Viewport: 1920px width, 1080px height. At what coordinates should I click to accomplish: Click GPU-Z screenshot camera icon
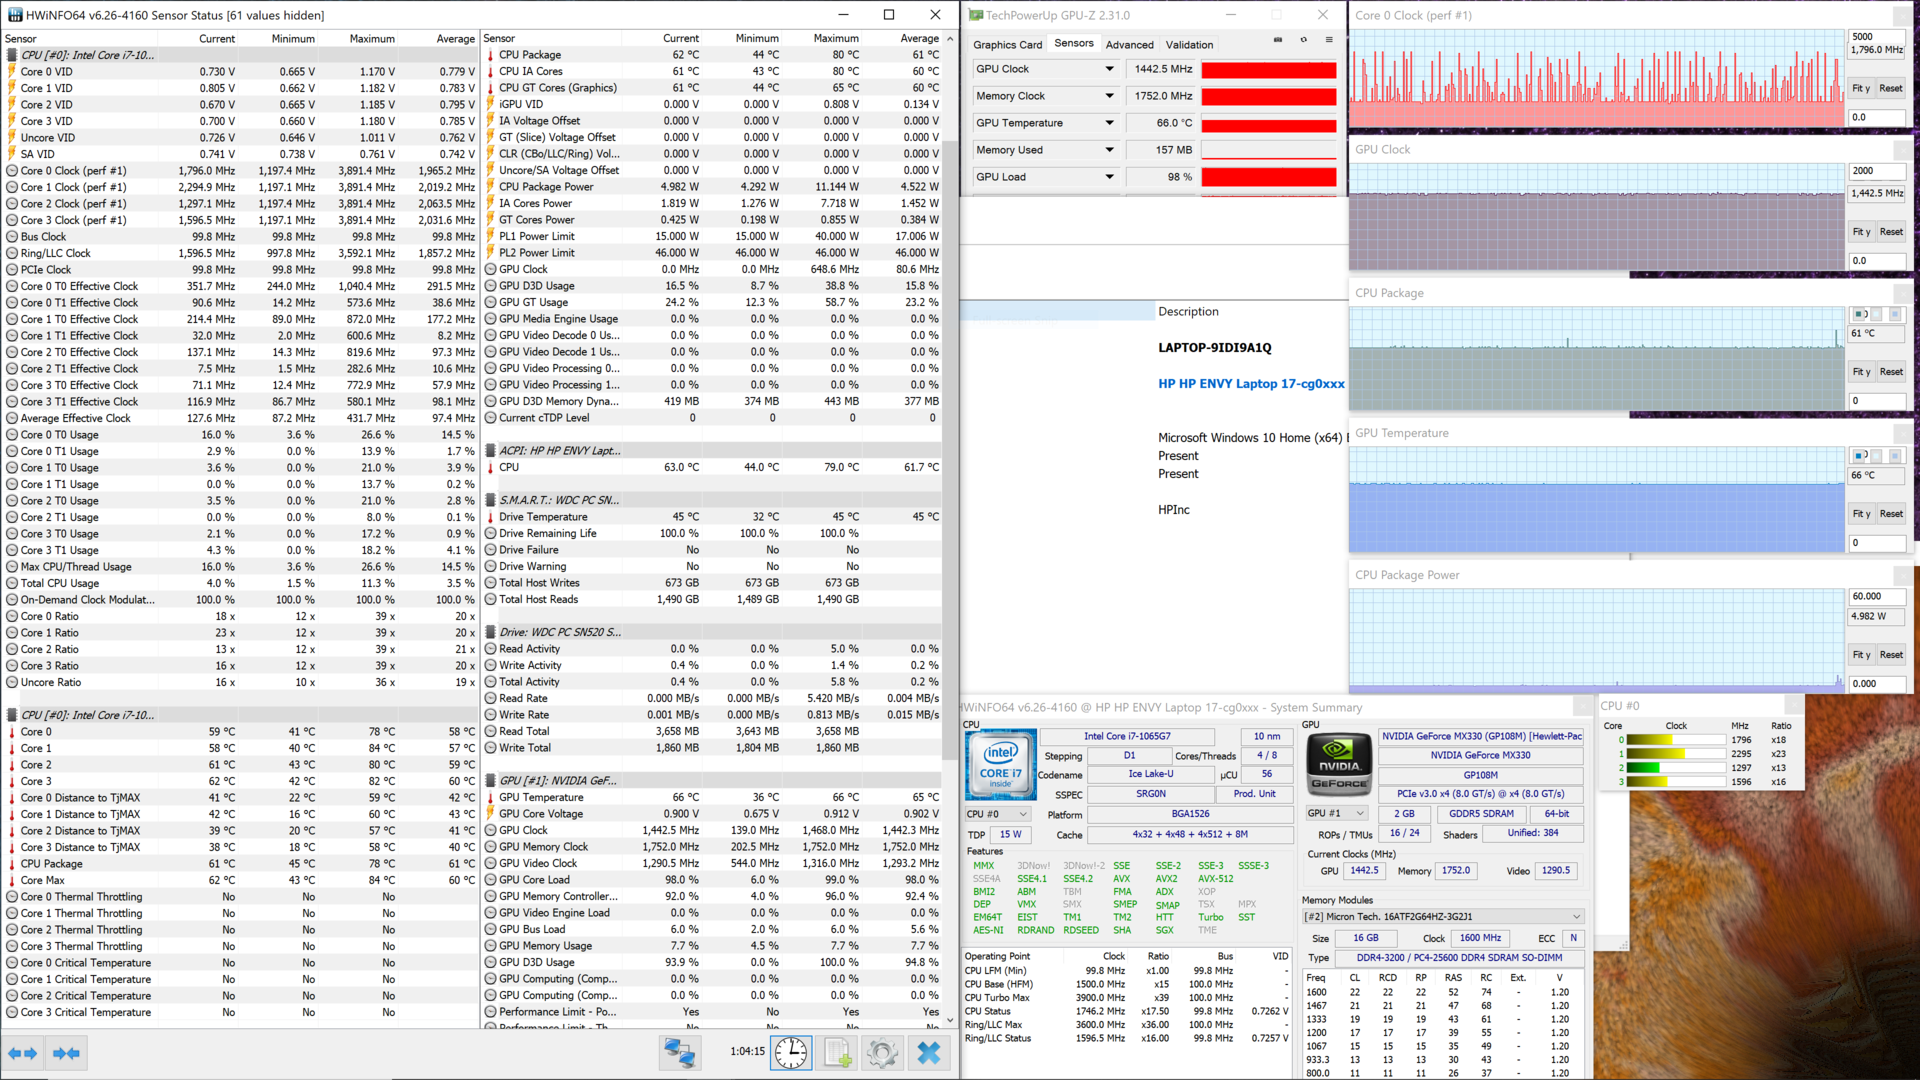click(x=1277, y=40)
